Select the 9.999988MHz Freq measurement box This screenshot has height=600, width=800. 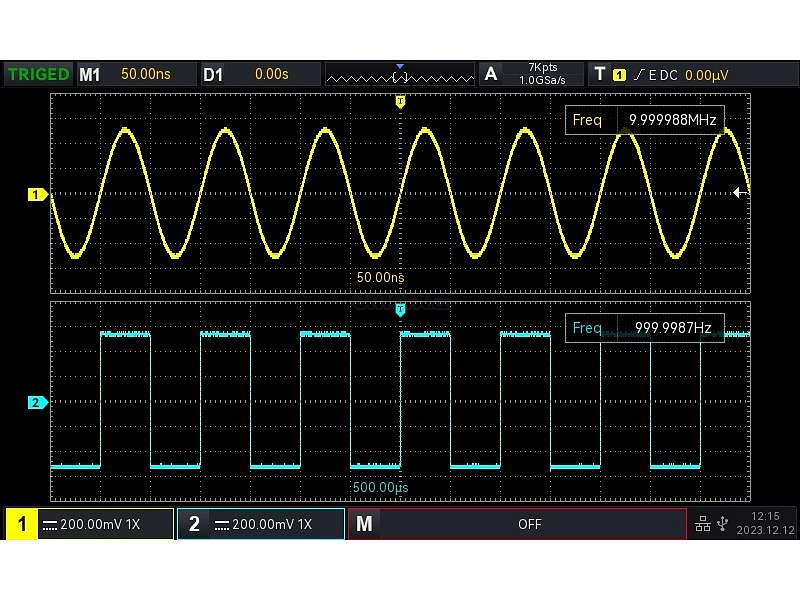[x=644, y=120]
